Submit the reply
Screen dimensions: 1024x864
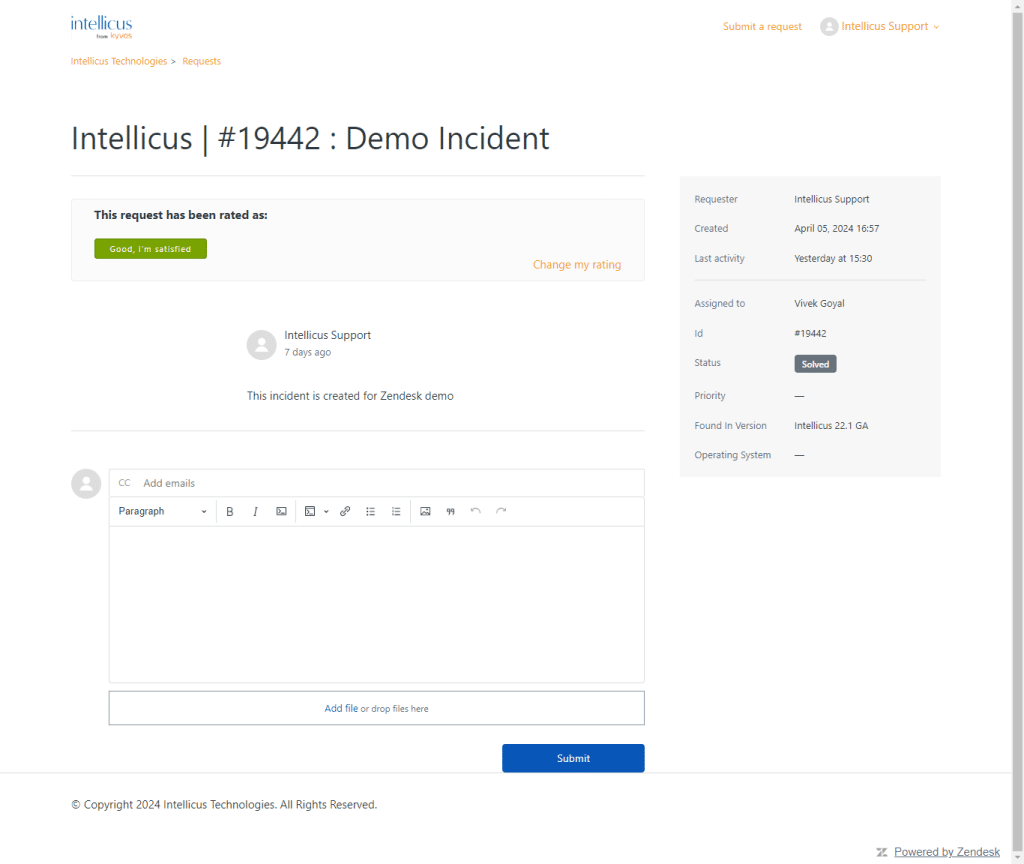573,758
